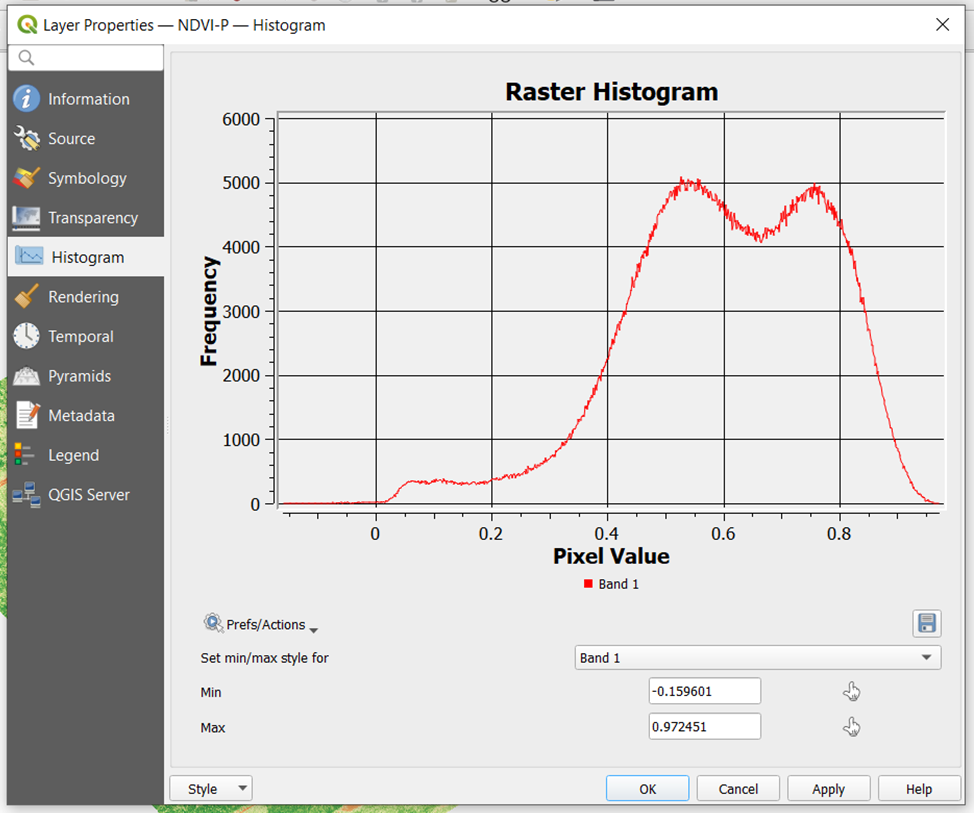Open the Band 1 combo box
The height and width of the screenshot is (813, 974).
click(x=758, y=658)
